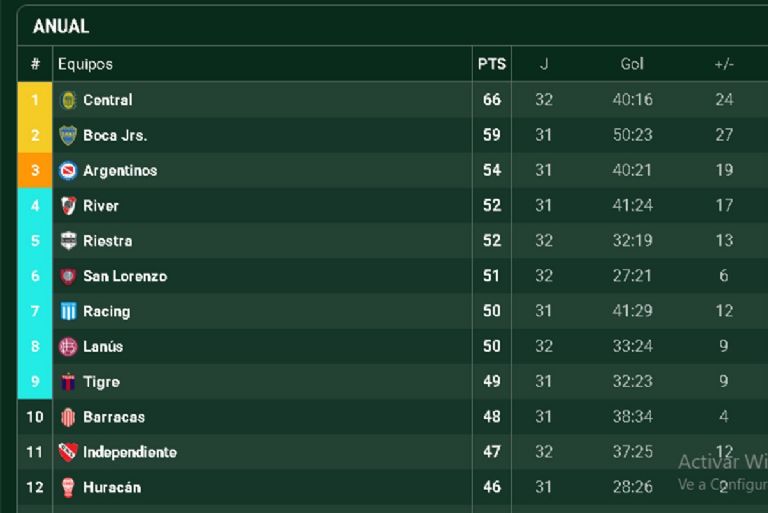This screenshot has width=768, height=513.
Task: Click the Boca Jrs. team crest
Action: 68,135
